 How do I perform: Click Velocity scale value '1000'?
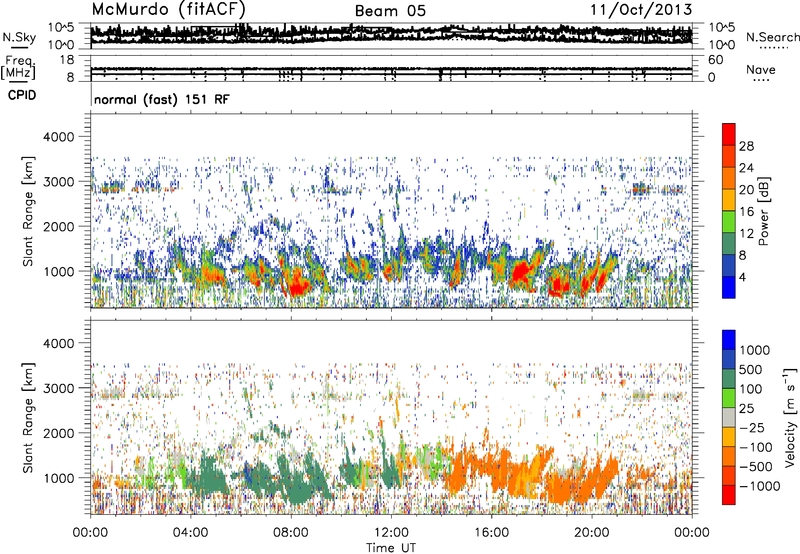pos(755,350)
